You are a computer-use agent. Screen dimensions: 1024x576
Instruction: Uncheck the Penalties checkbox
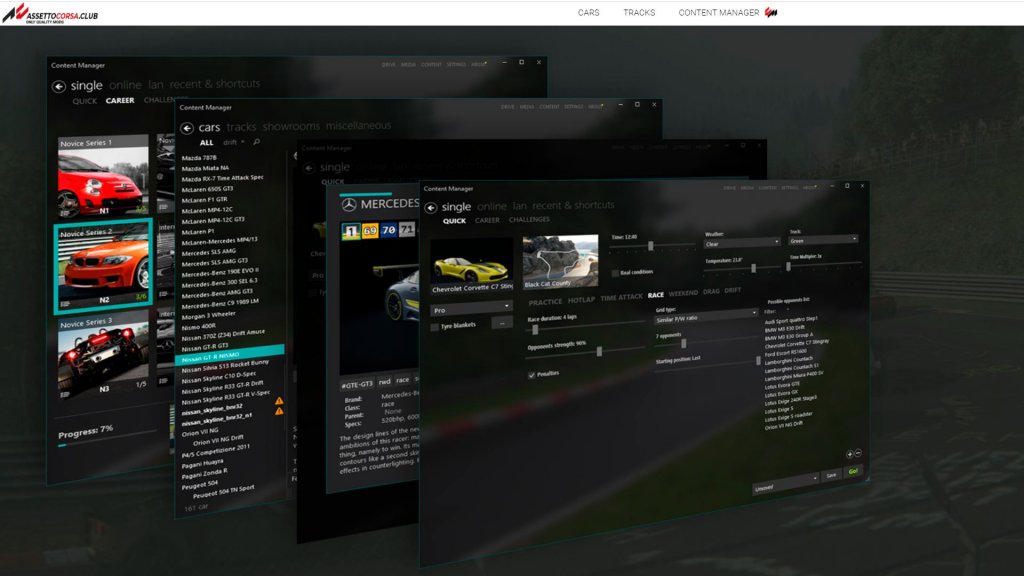tap(532, 375)
